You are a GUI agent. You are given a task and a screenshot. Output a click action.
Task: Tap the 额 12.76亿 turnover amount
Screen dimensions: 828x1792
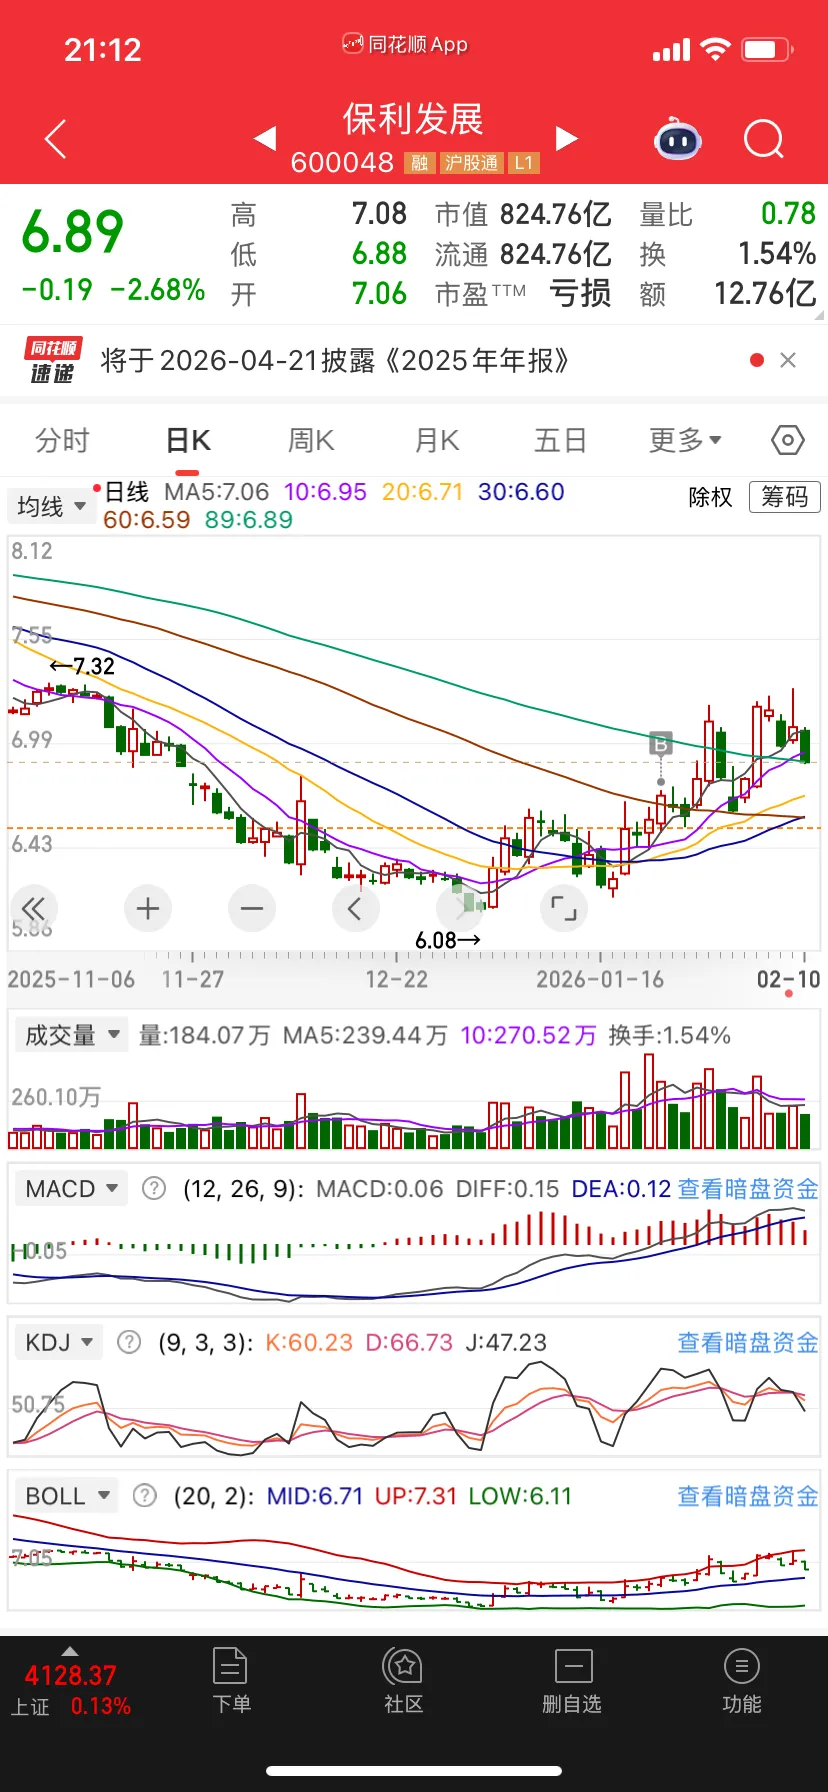coord(728,294)
